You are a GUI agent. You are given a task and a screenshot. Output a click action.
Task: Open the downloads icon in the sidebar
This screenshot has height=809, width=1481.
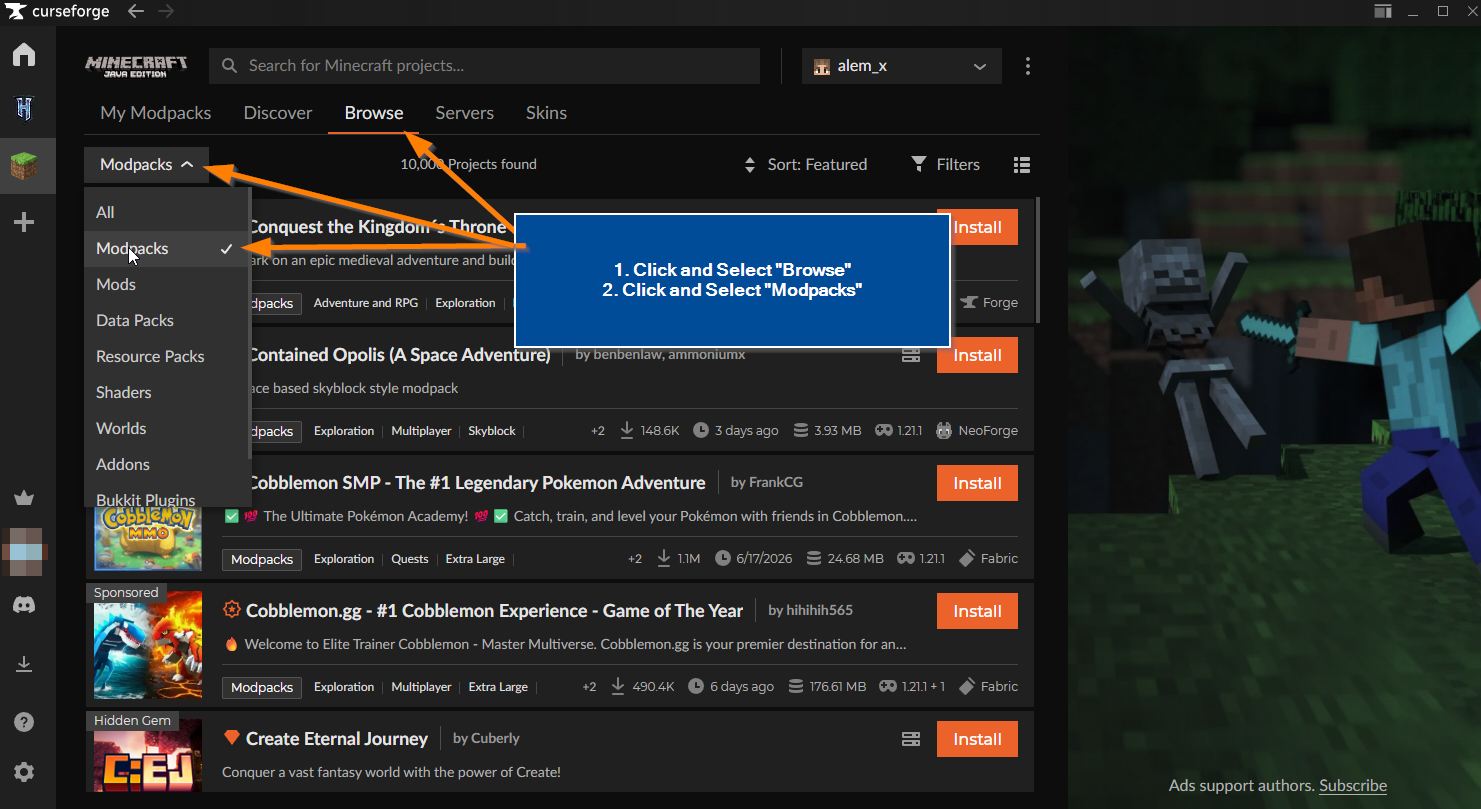pyautogui.click(x=24, y=664)
